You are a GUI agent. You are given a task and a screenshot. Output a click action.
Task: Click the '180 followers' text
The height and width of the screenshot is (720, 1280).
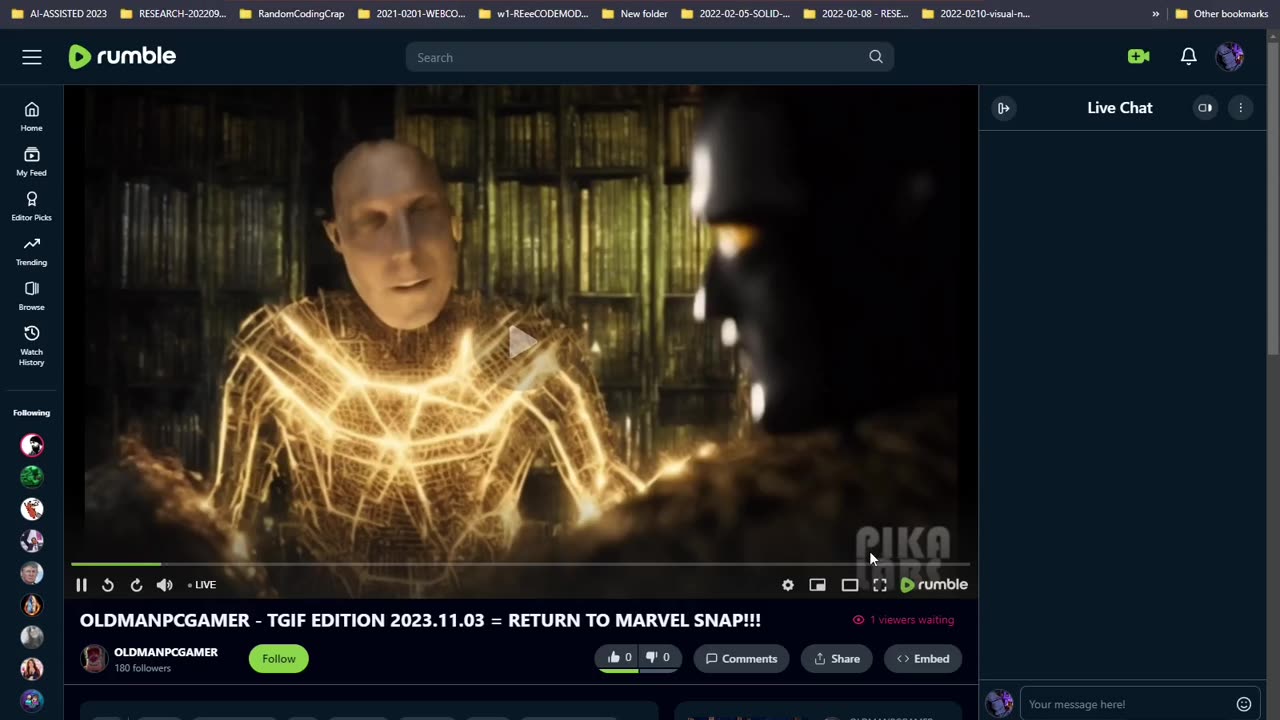pyautogui.click(x=143, y=668)
